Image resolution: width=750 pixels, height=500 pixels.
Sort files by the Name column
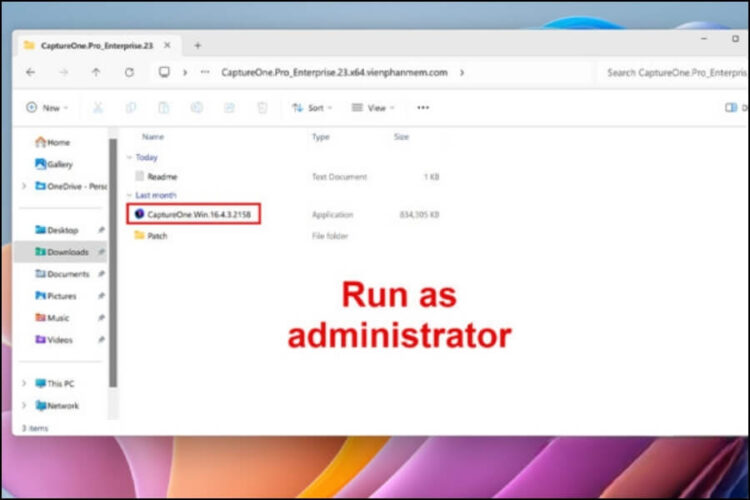point(153,137)
